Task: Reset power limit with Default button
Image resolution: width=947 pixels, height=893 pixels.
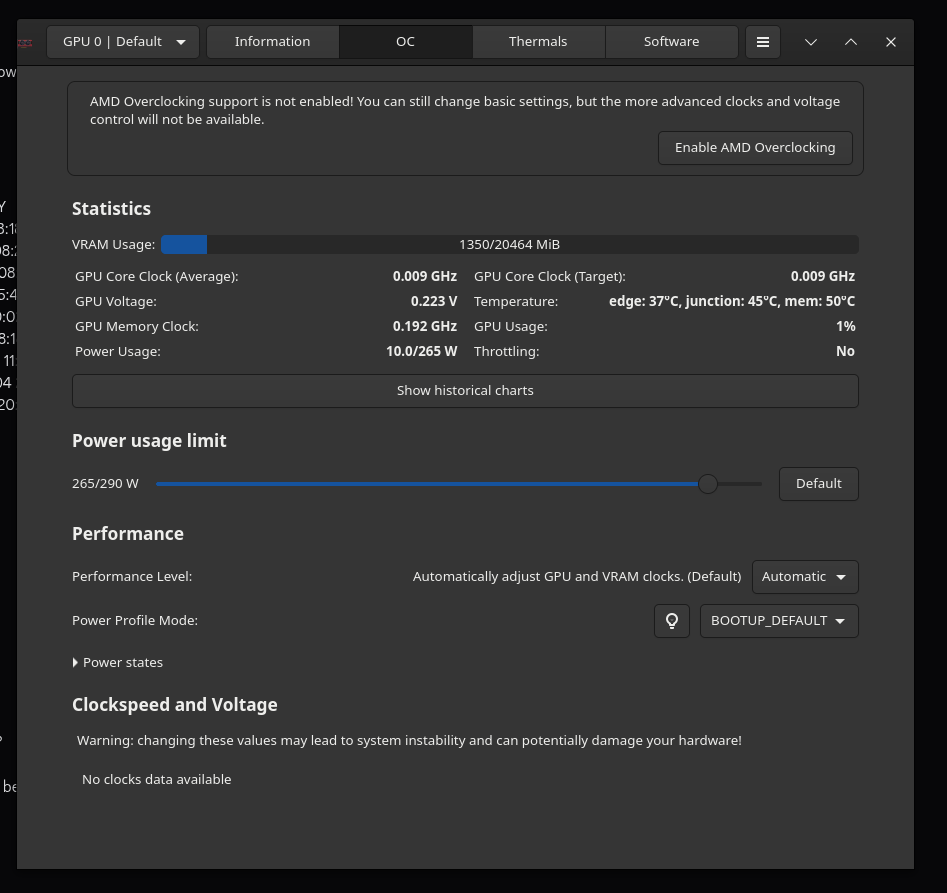Action: [818, 484]
